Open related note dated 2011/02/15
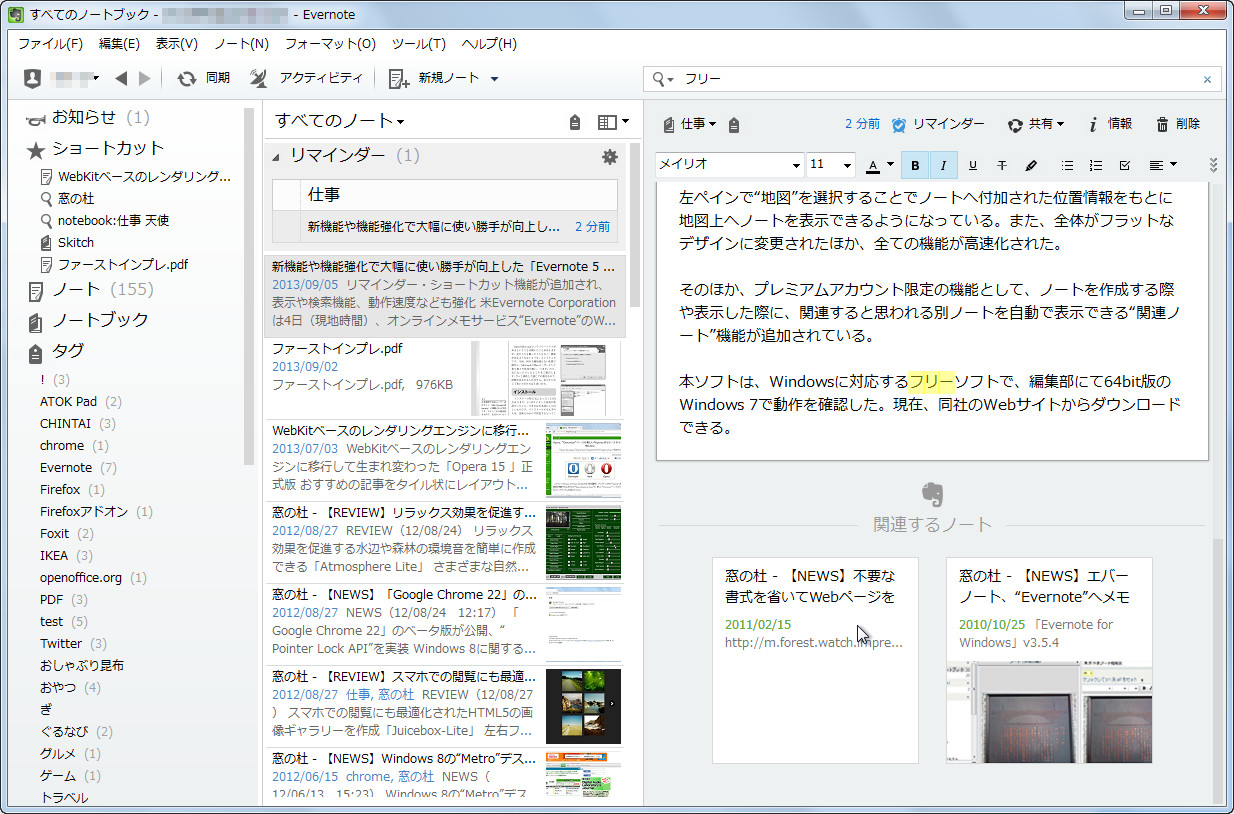Viewport: 1234px width, 814px height. (815, 660)
